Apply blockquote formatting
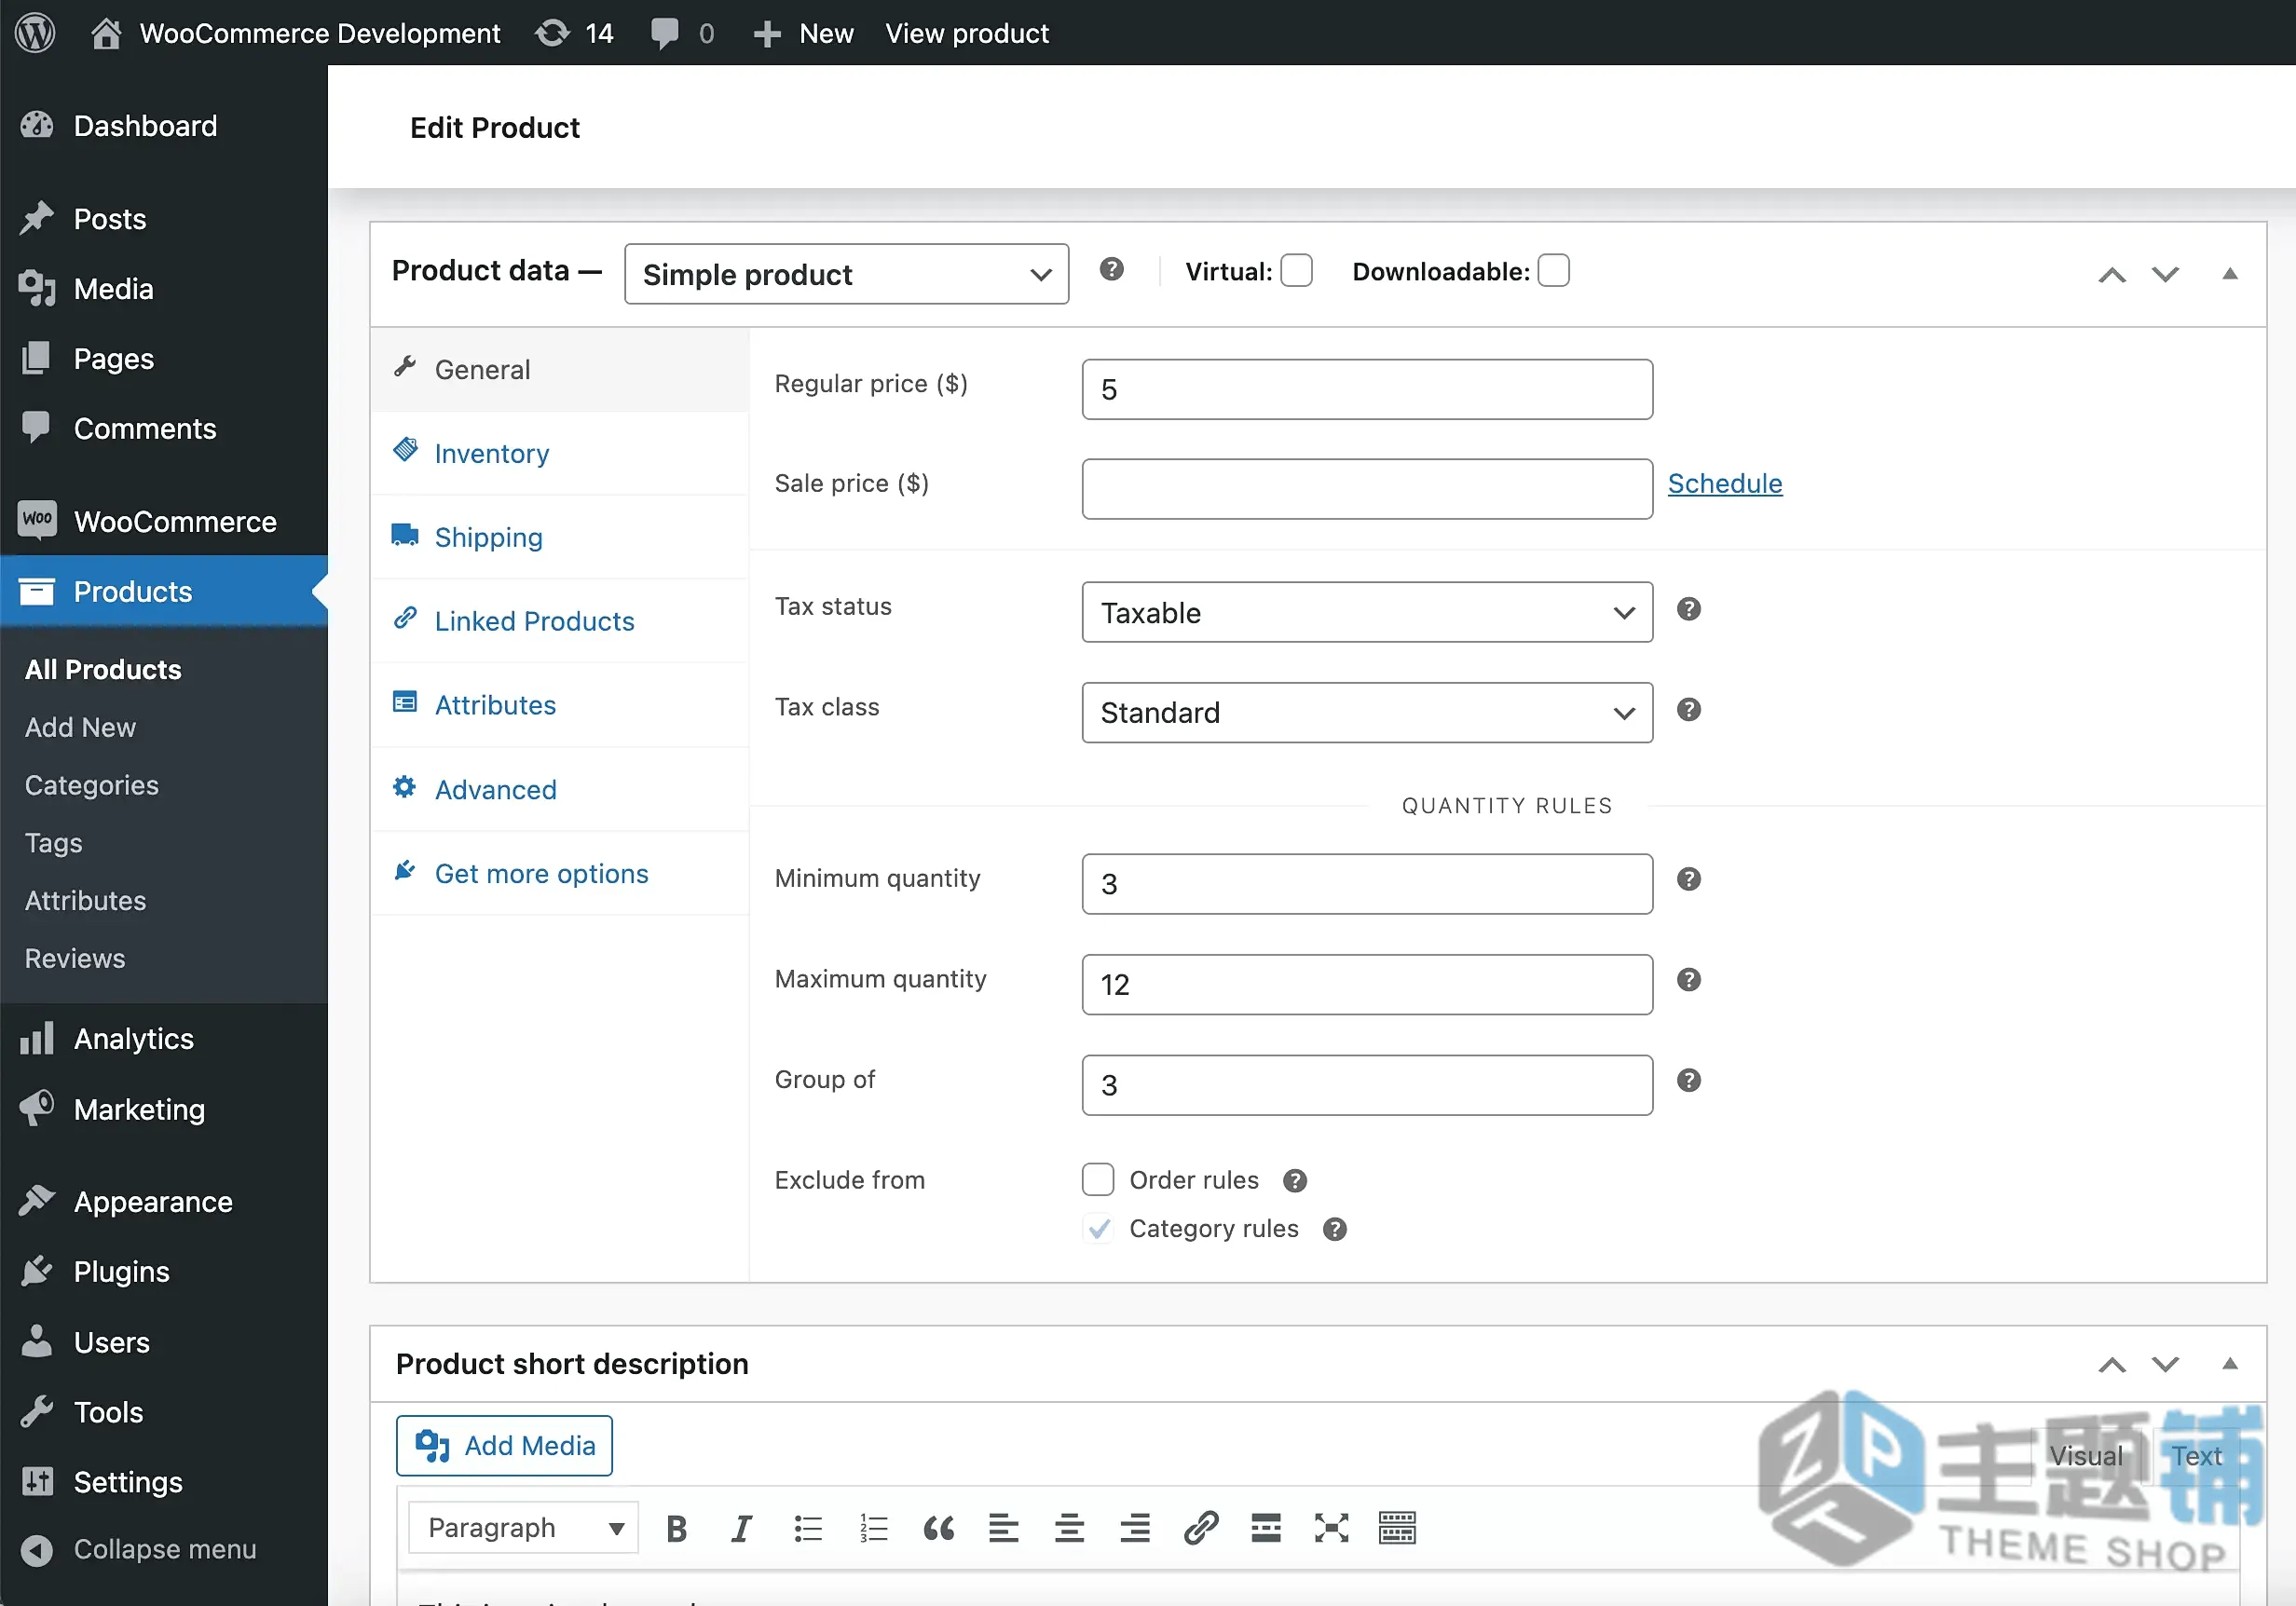Screen dimensions: 2296x1606 coord(938,1528)
